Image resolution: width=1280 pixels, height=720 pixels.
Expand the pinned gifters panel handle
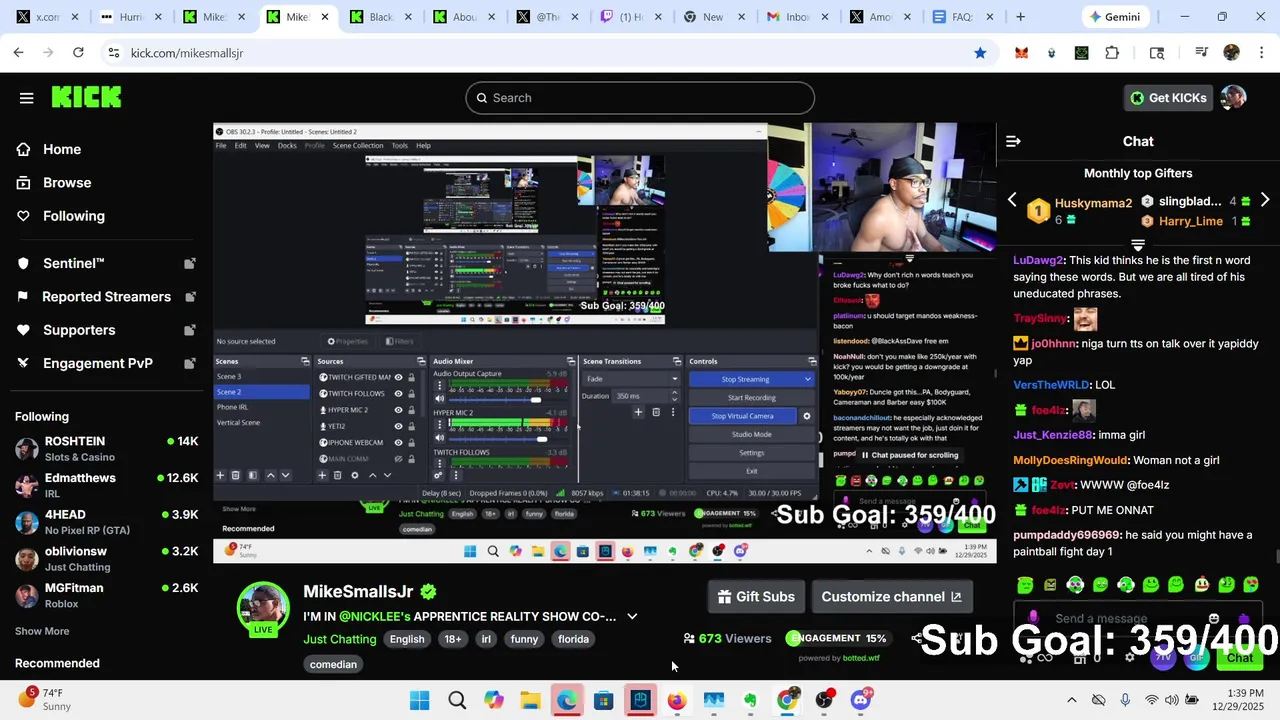pyautogui.click(x=1138, y=244)
